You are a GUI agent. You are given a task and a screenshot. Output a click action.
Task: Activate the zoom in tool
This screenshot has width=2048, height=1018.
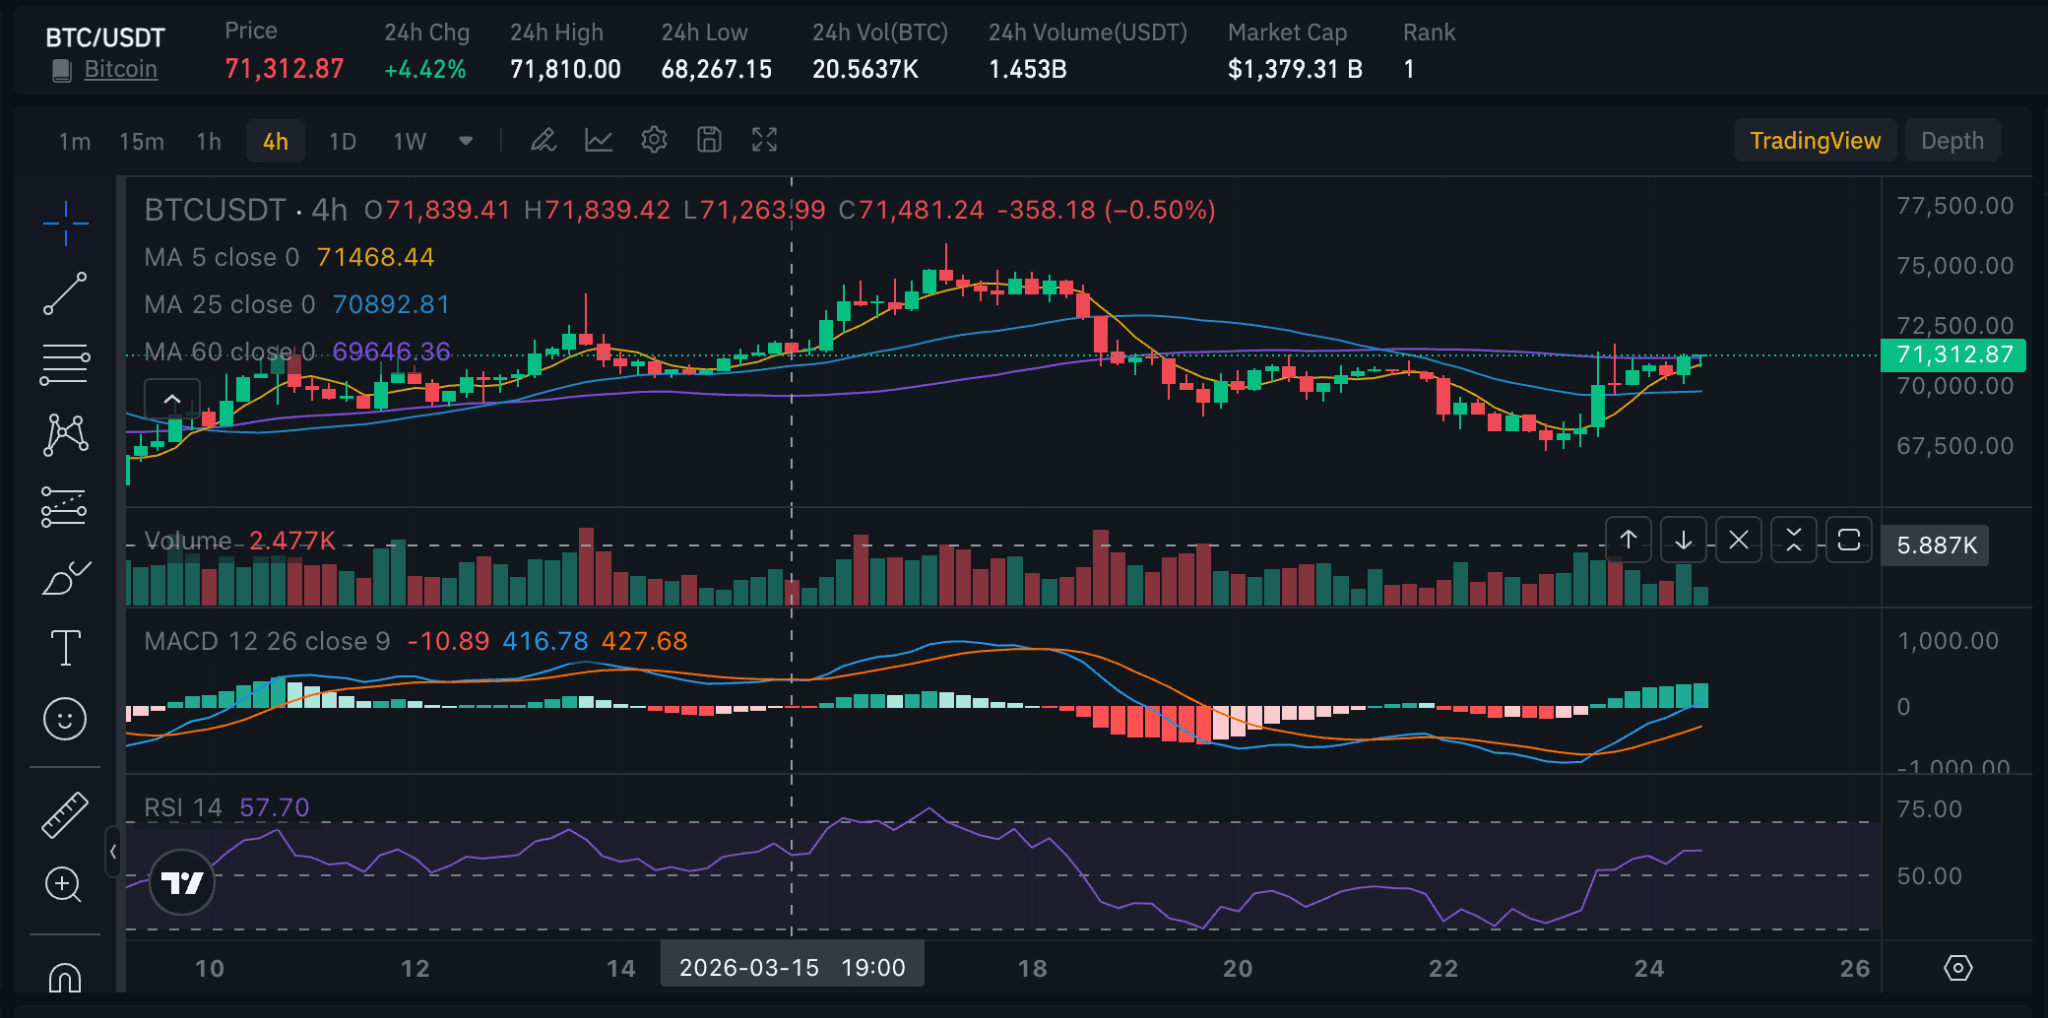coord(63,884)
